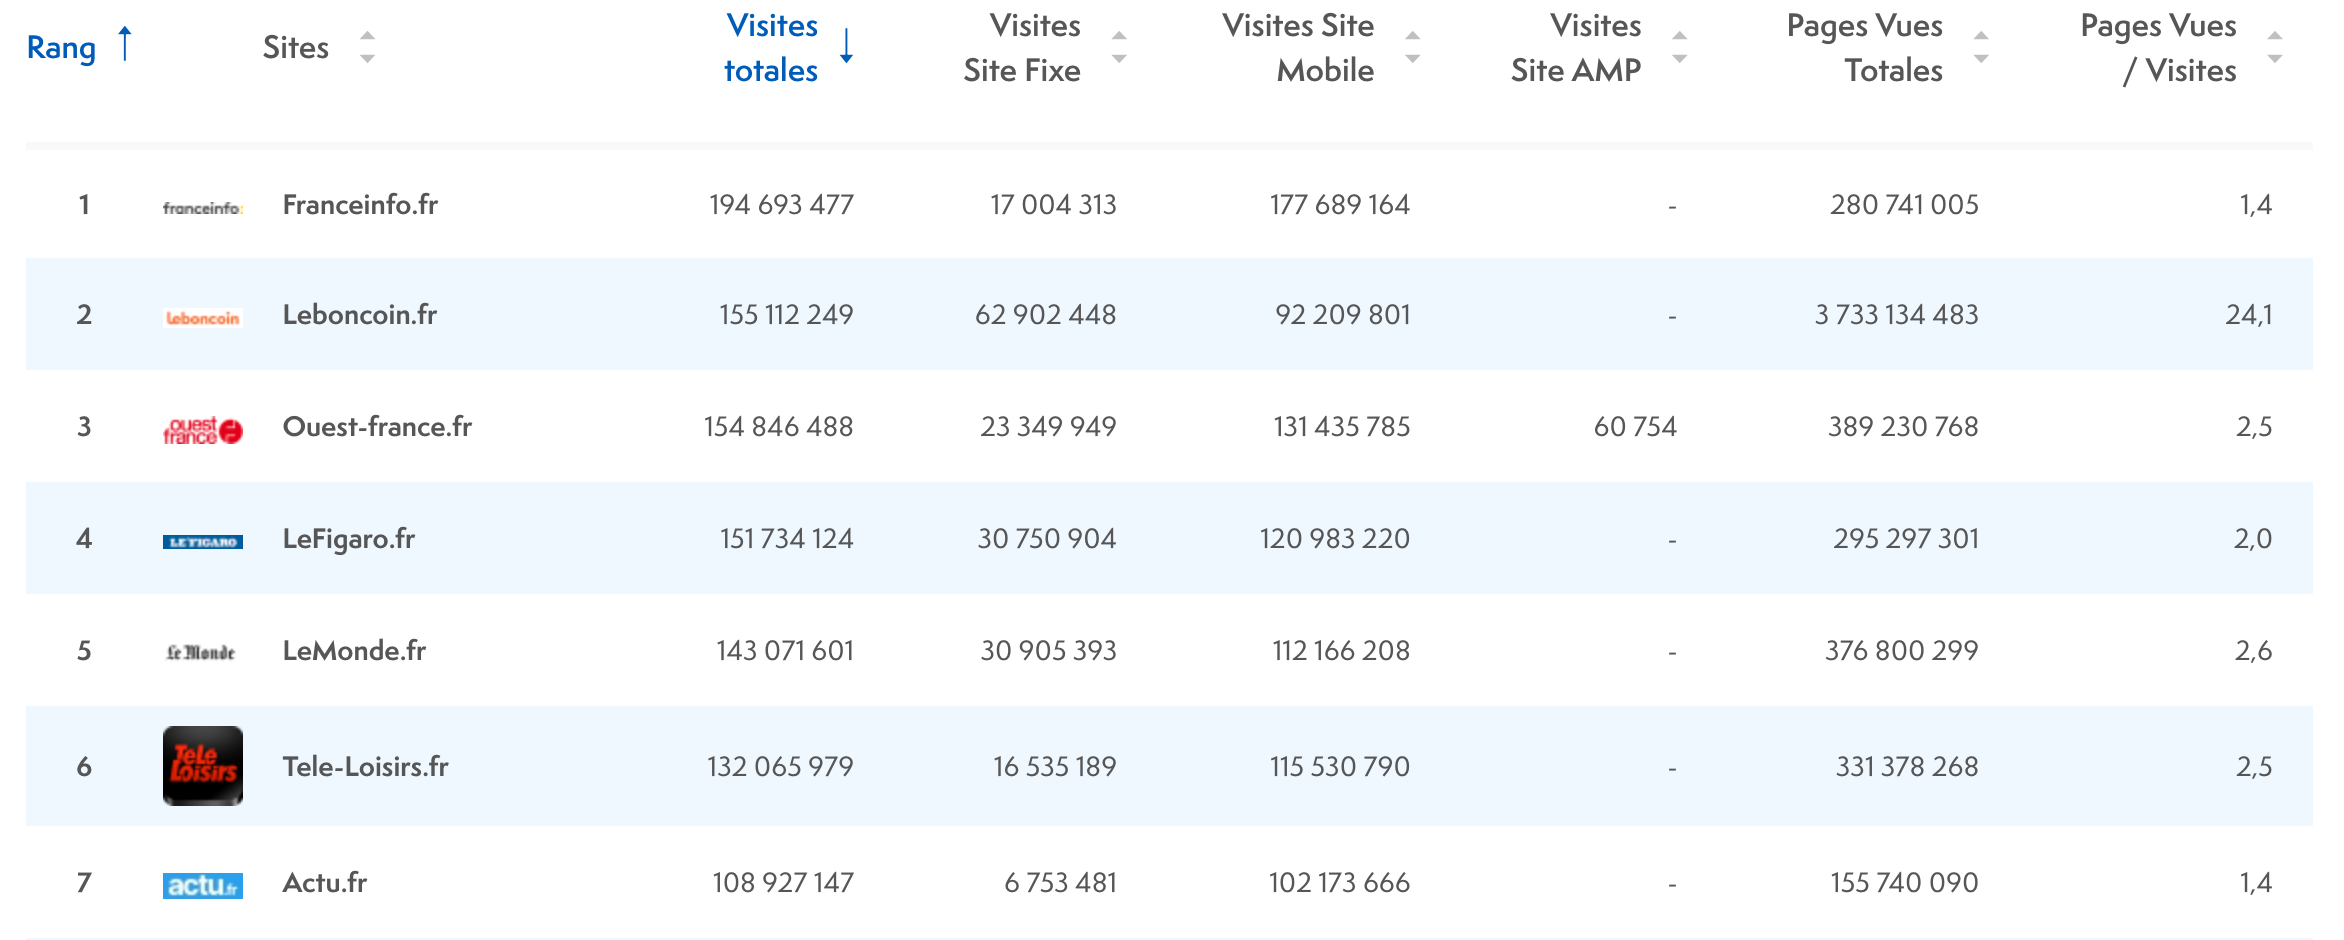Select mobile visits value 131 435 785

point(1342,427)
